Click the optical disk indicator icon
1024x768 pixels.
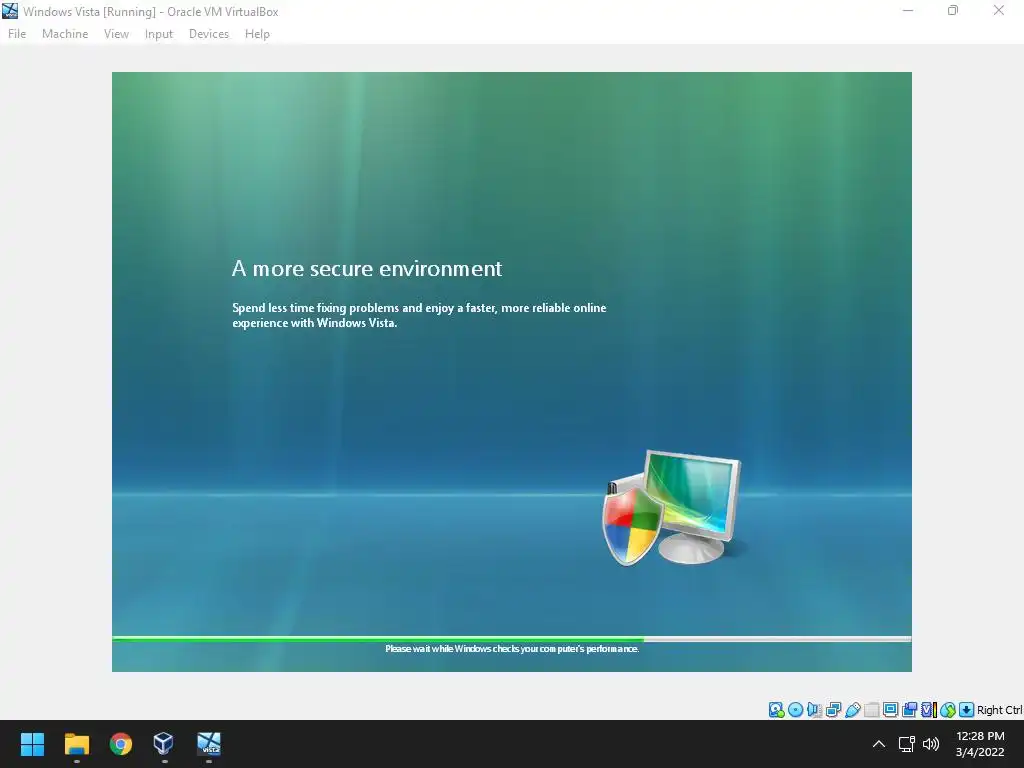795,710
